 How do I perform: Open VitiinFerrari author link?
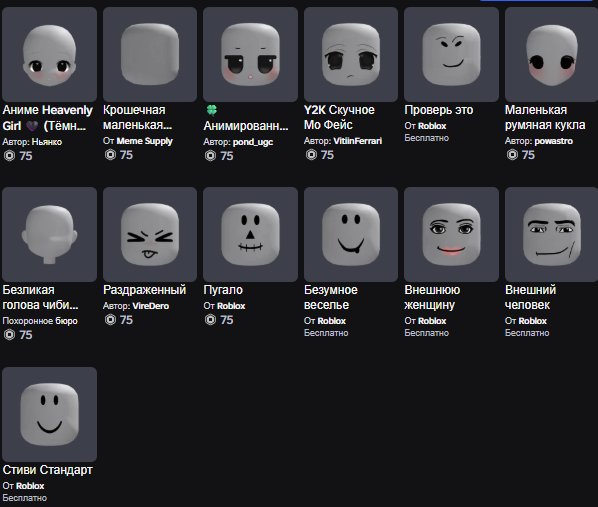coord(357,141)
